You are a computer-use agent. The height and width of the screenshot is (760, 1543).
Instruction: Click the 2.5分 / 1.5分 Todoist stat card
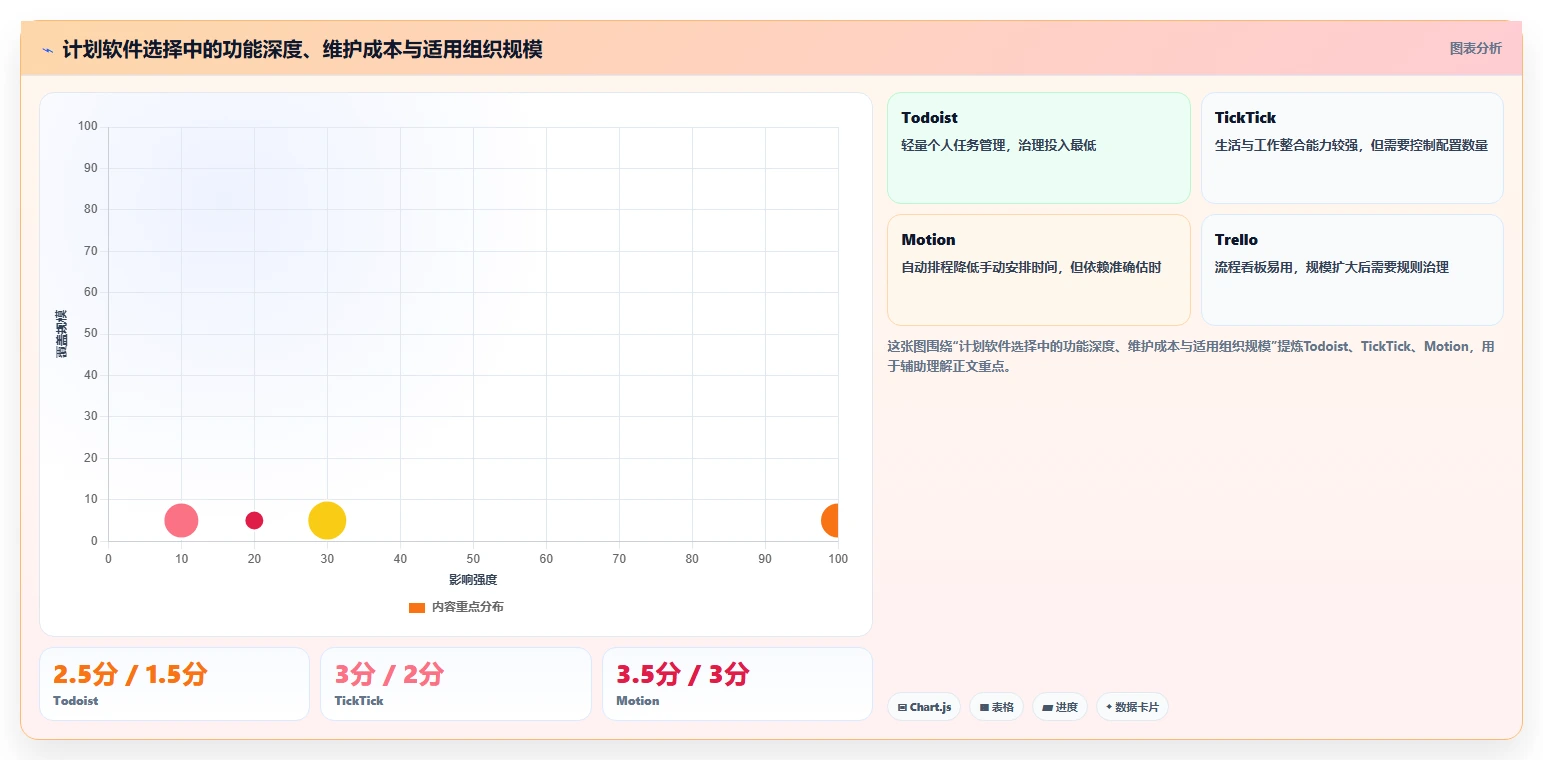174,684
